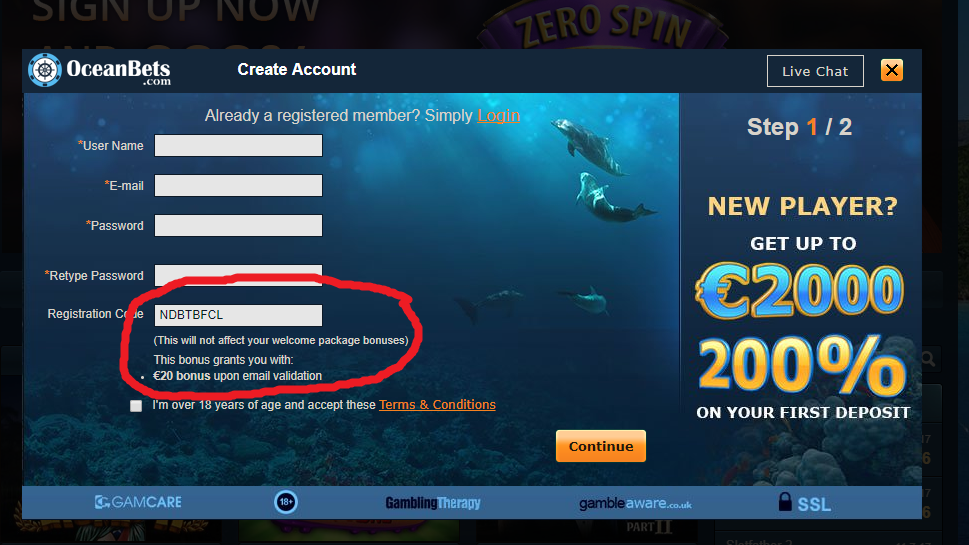Select the Registration Code field with NDBTBFCL
Image resolution: width=969 pixels, height=545 pixels.
[x=238, y=315]
